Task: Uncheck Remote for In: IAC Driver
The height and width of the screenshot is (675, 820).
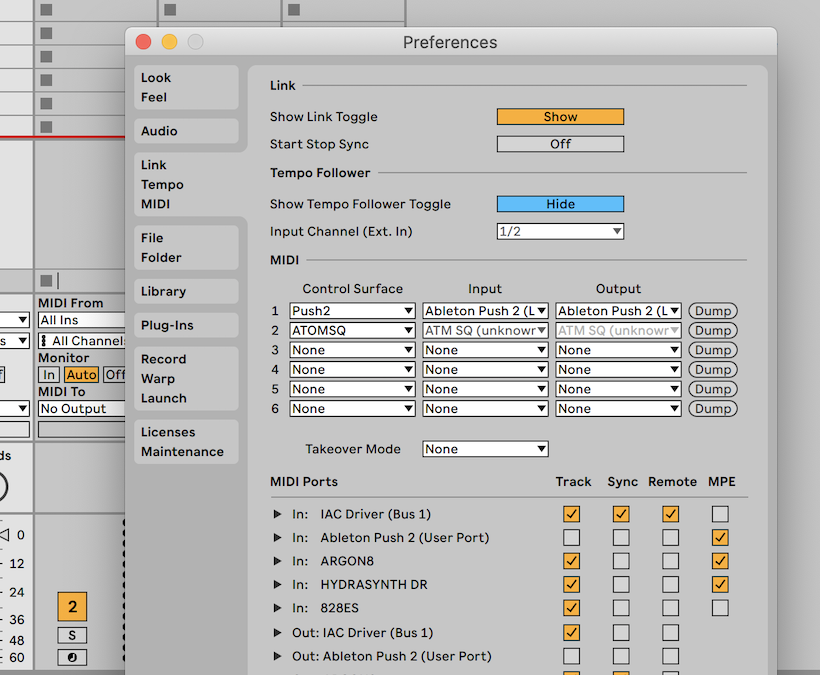Action: coord(670,514)
